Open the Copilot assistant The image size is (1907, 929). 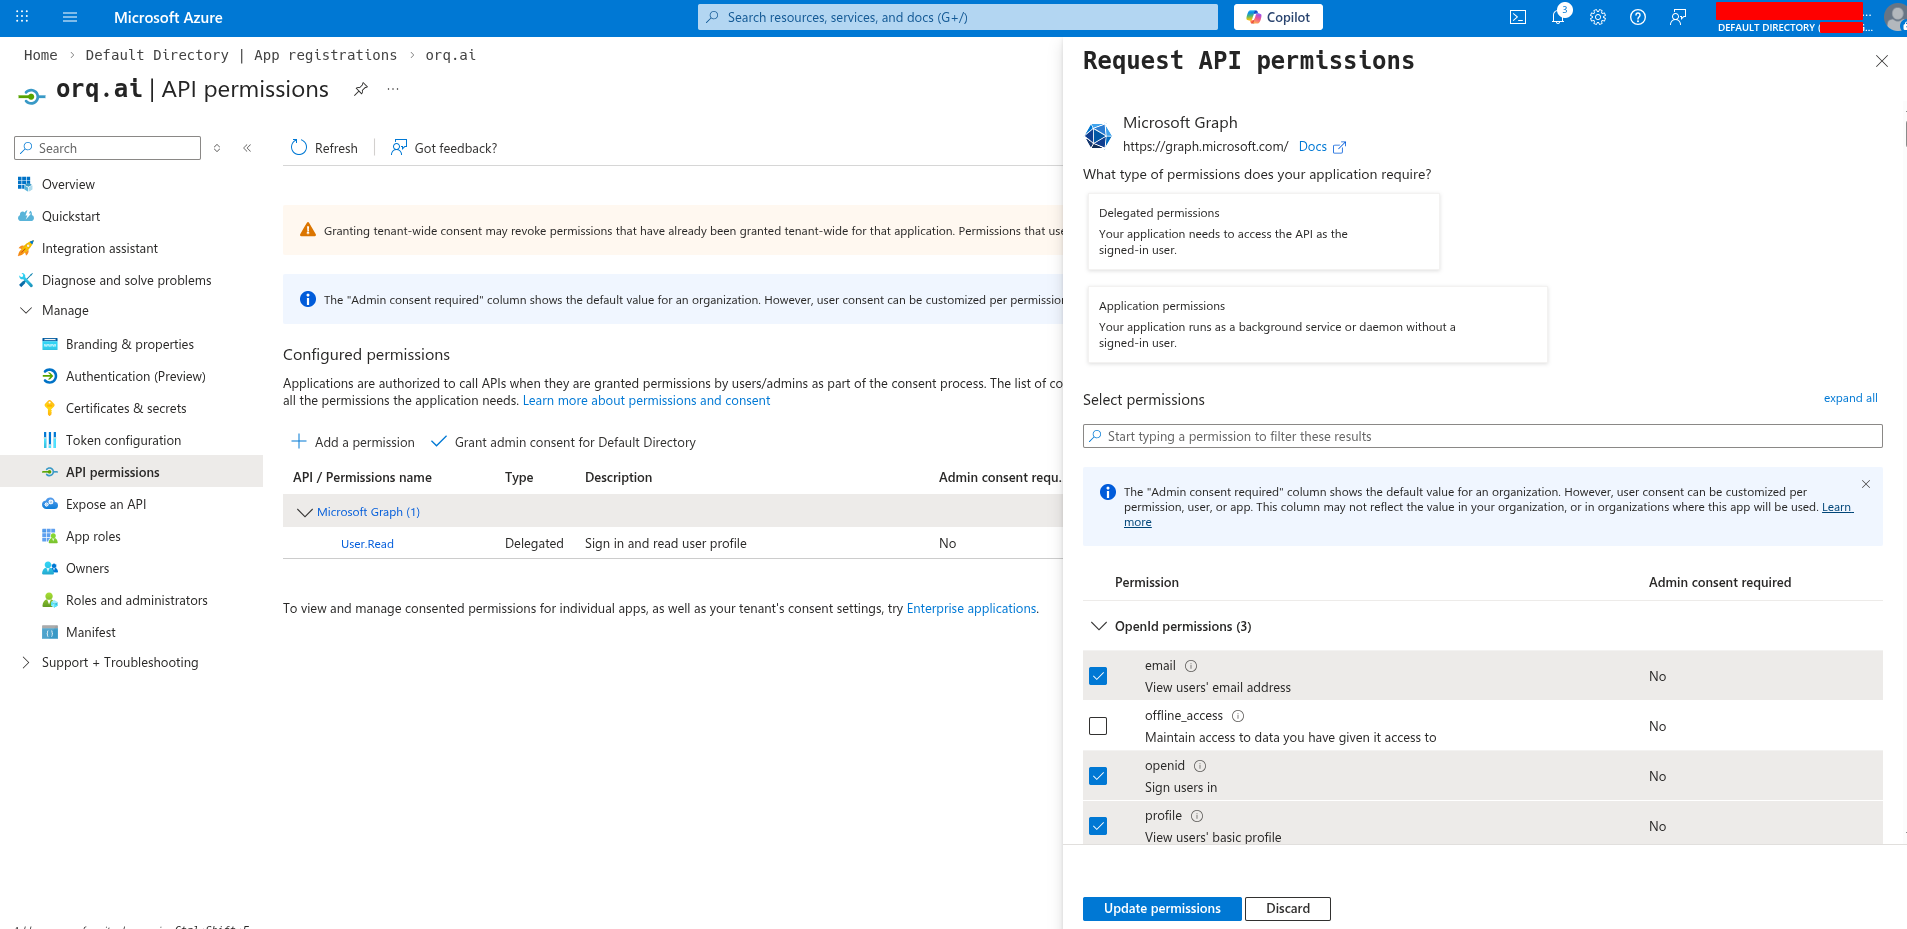pos(1277,17)
